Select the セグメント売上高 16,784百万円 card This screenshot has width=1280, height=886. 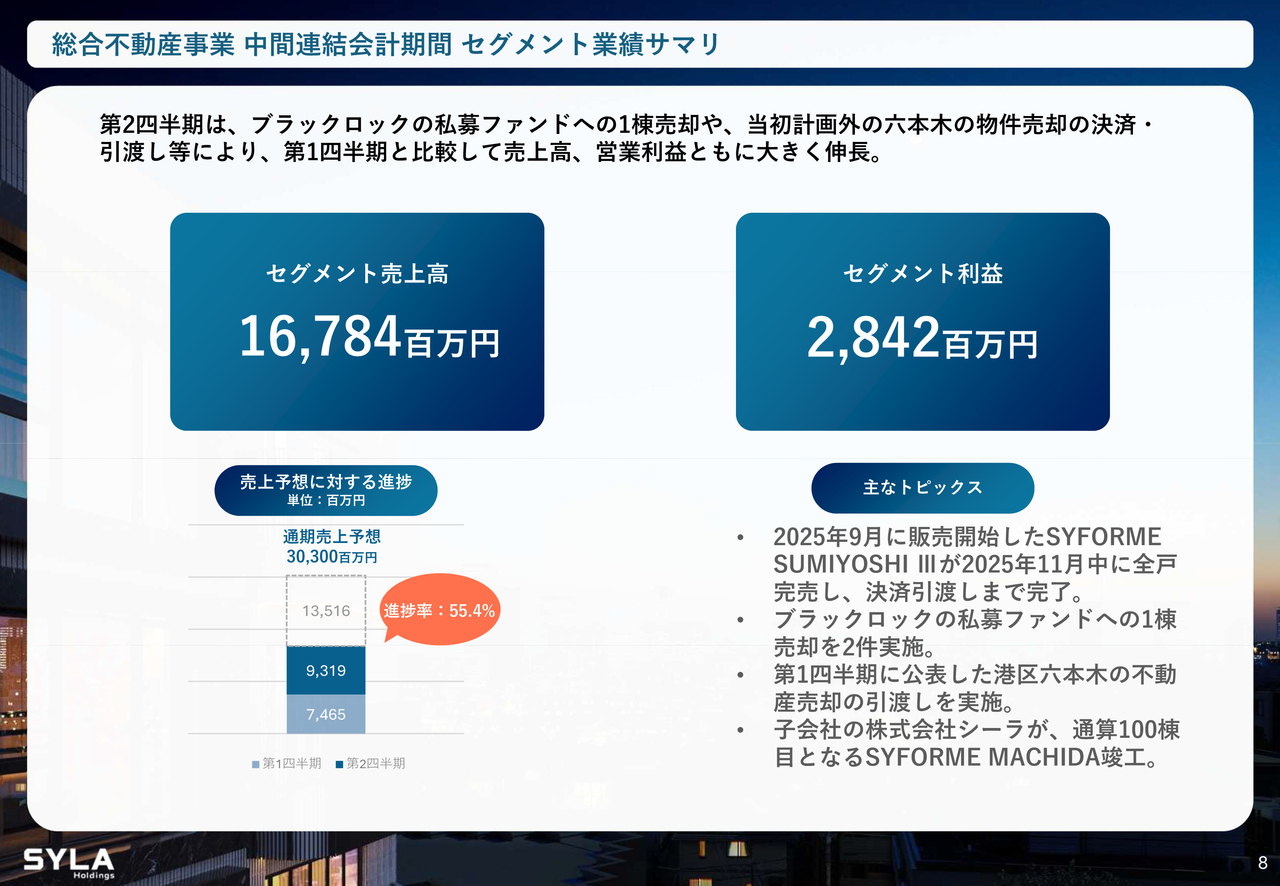point(357,321)
